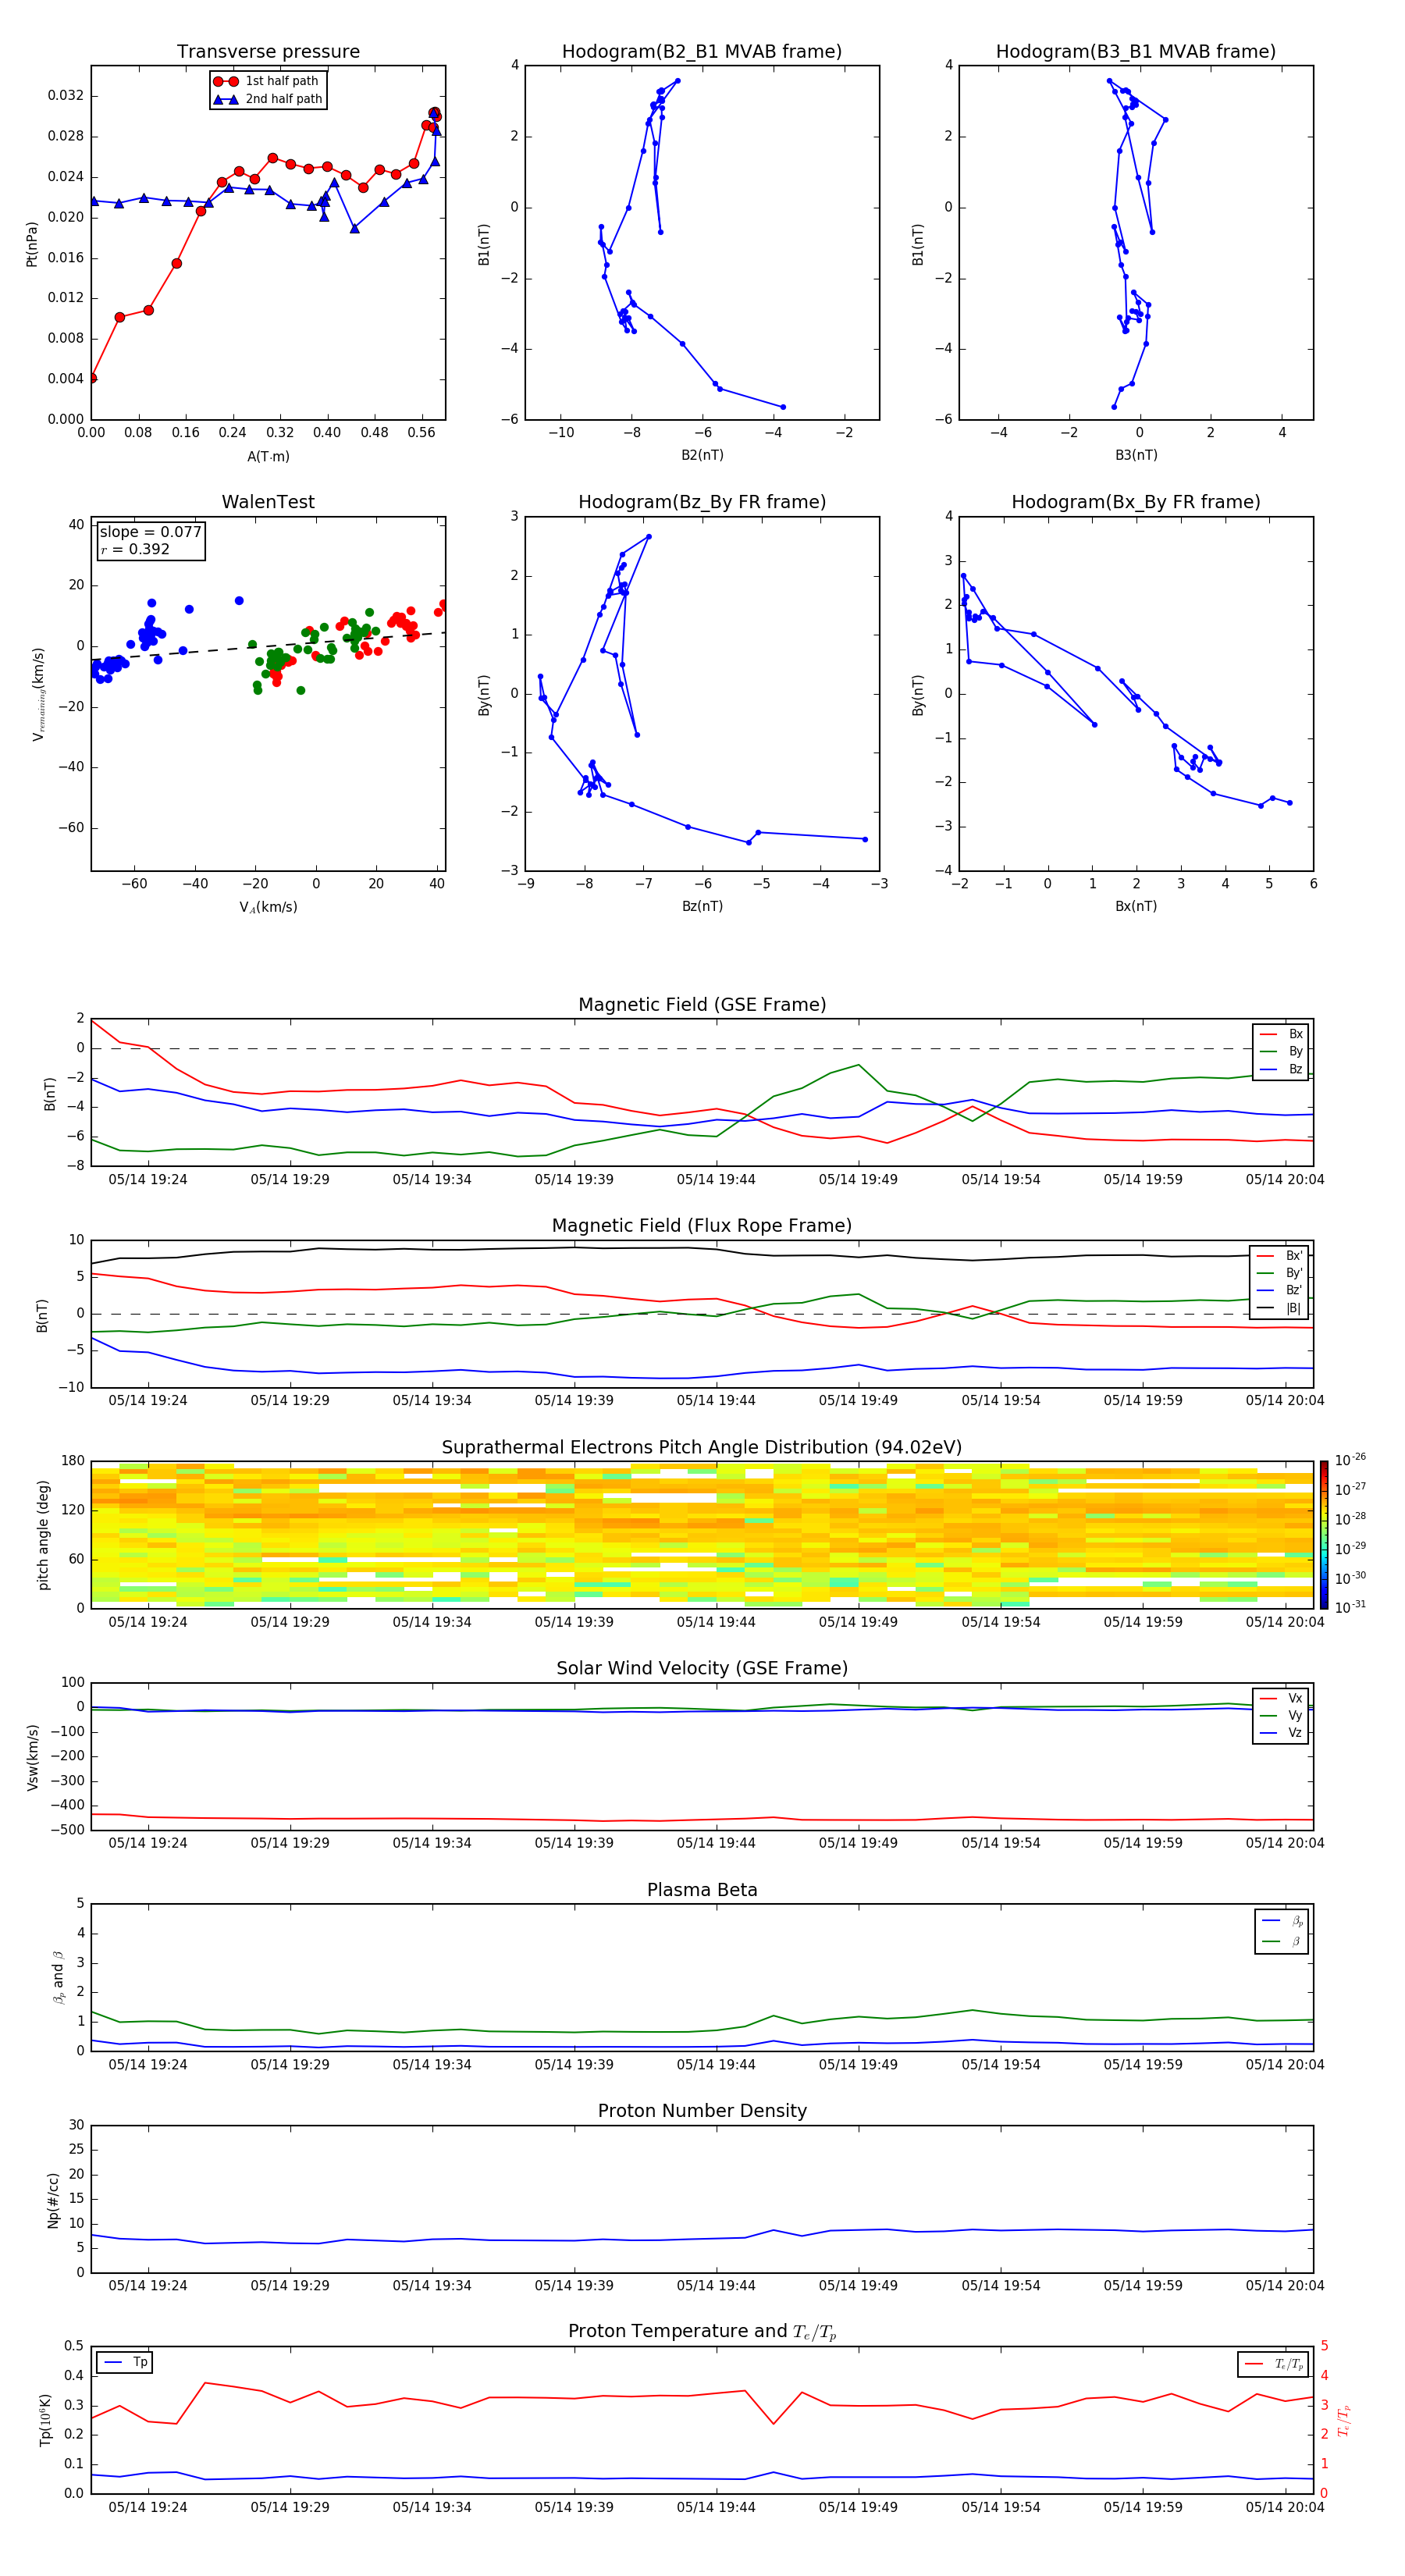Viewport: 1405px width, 2576px height.
Task: Click the 'V_remaining(km/s)' y-axis label
Action: [x=38, y=694]
